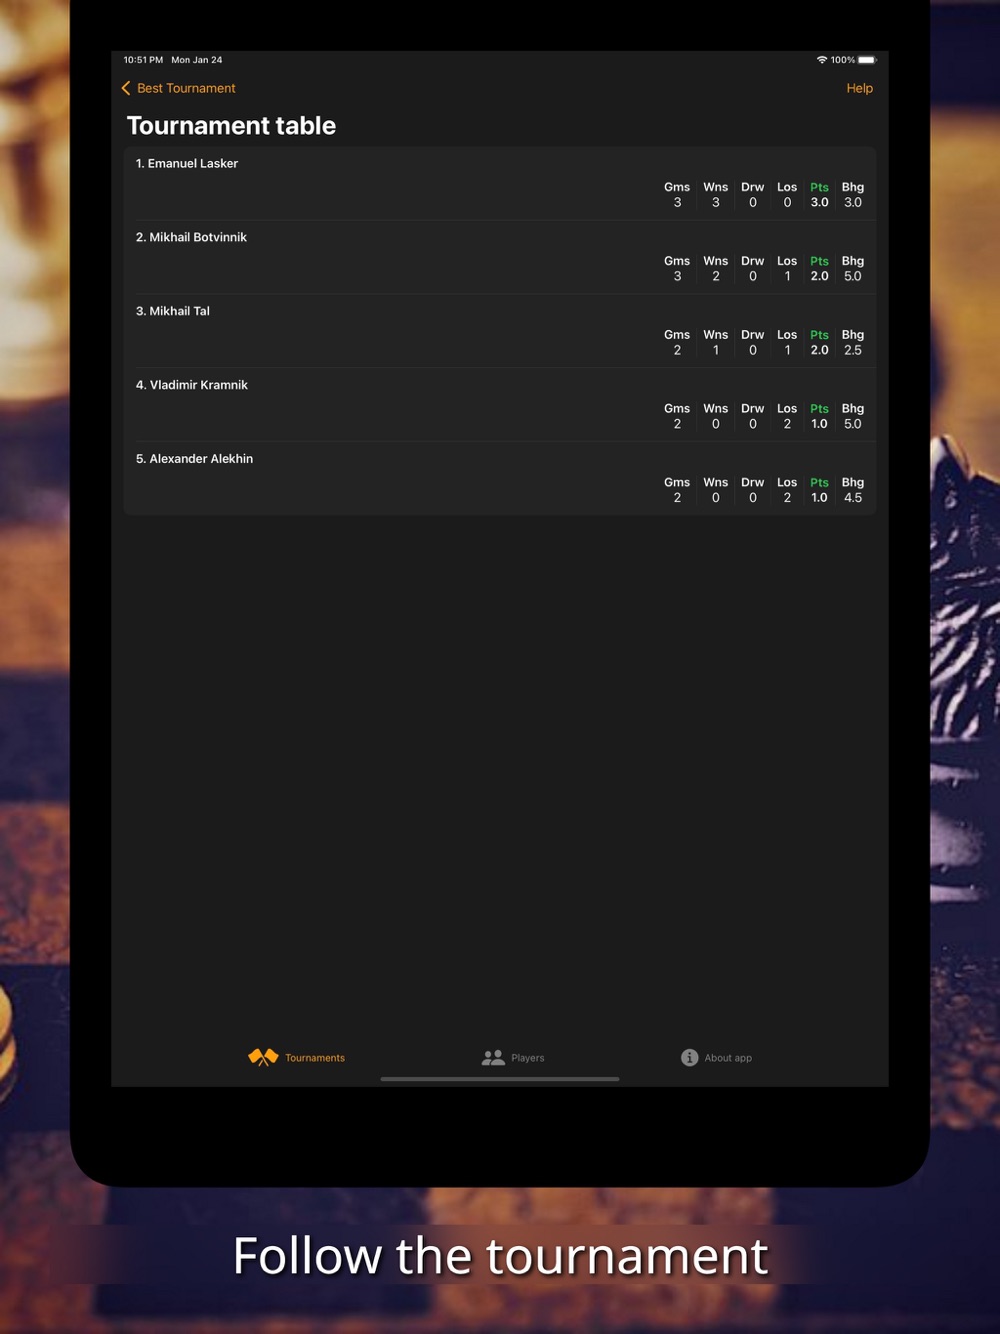This screenshot has height=1334, width=1000.
Task: Open the Help link
Action: pyautogui.click(x=860, y=88)
